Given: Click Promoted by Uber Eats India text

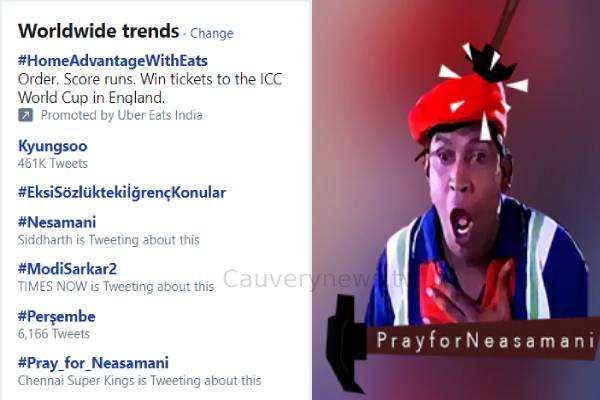Looking at the screenshot, I should (x=122, y=115).
